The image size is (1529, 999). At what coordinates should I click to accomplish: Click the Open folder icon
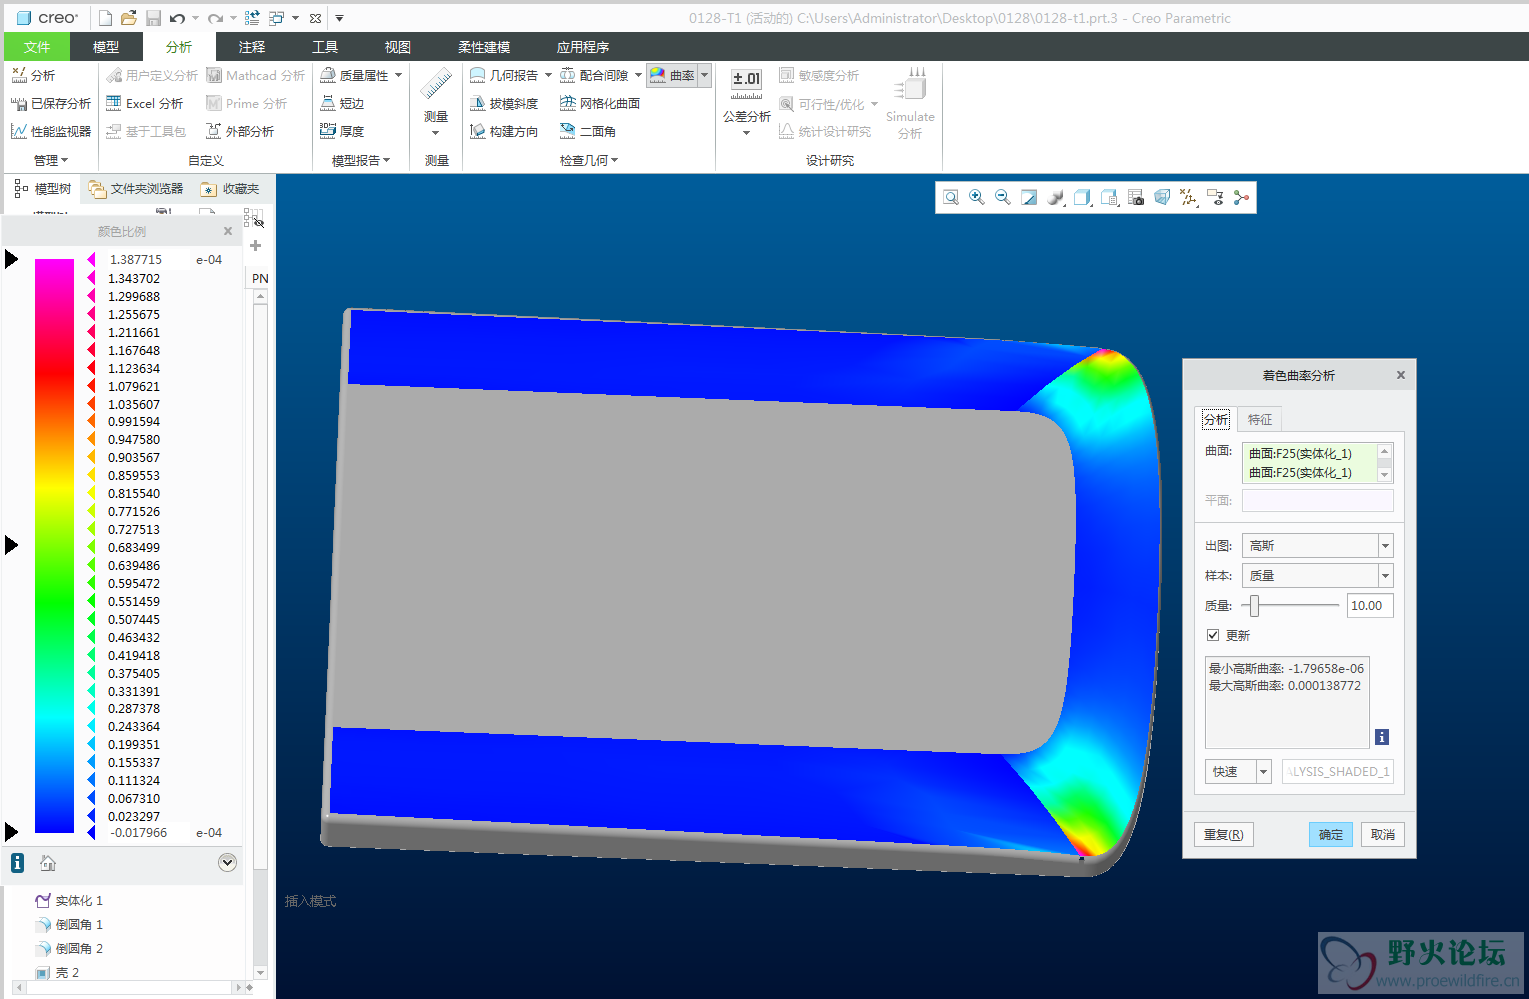point(129,18)
